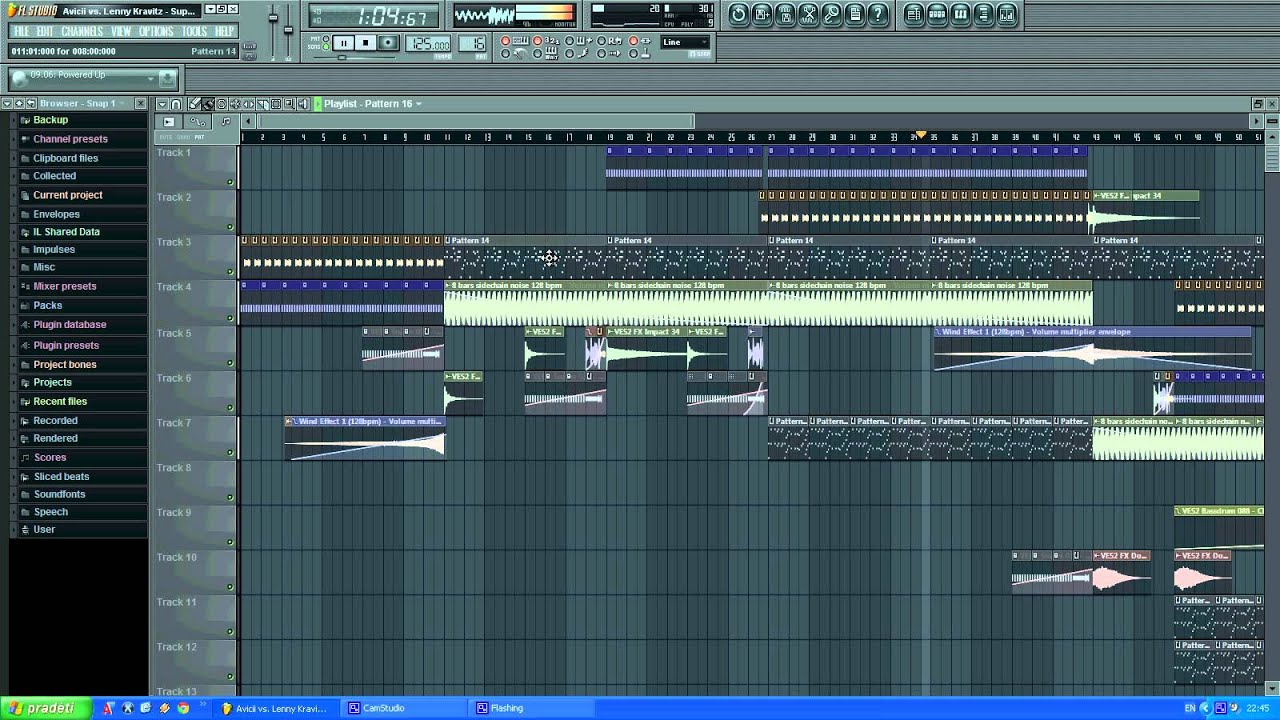The width and height of the screenshot is (1280, 720).
Task: Switch to CamStudio taskbar button
Action: pos(405,708)
